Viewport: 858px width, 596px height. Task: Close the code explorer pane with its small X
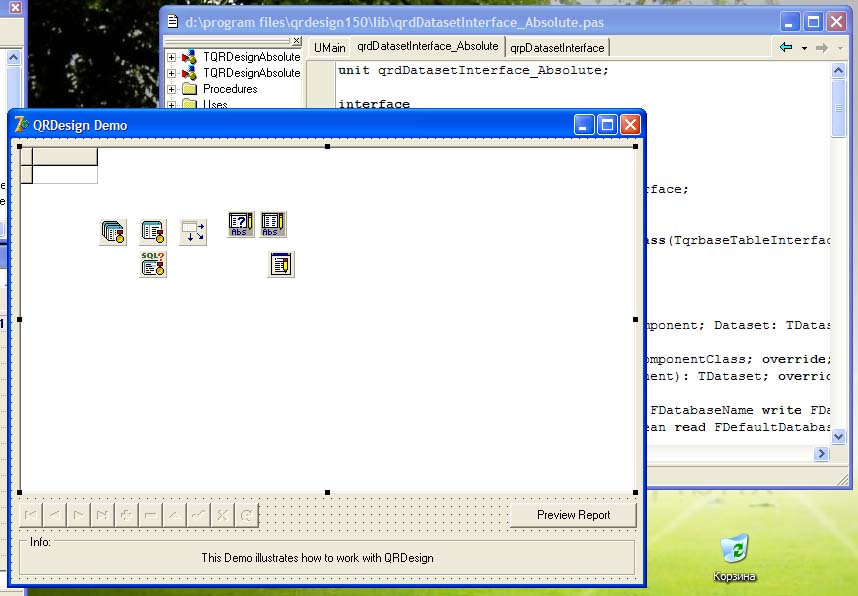[296, 41]
